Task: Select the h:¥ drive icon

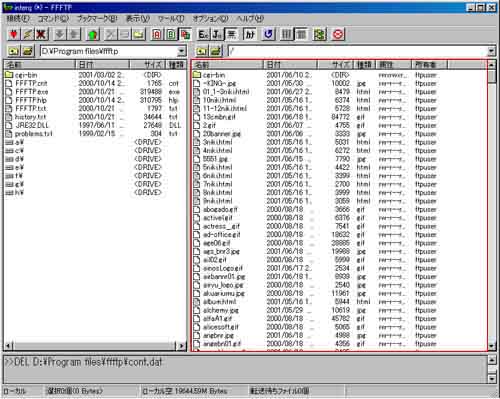Action: [x=9, y=193]
